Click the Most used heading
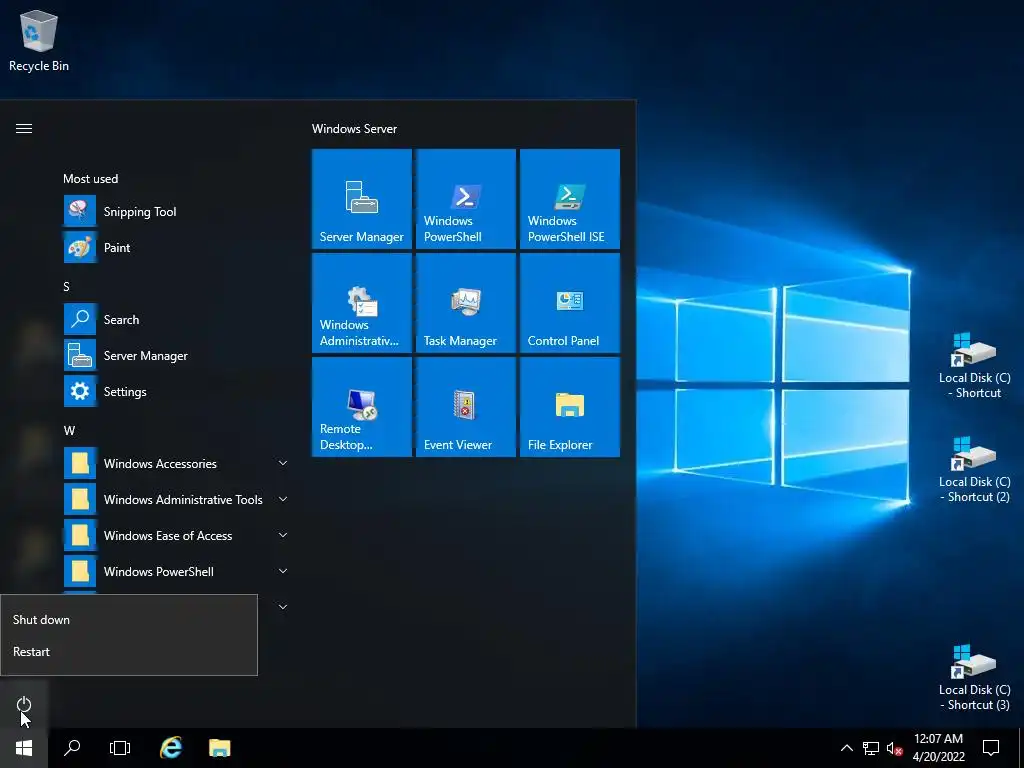This screenshot has width=1024, height=768. point(90,178)
